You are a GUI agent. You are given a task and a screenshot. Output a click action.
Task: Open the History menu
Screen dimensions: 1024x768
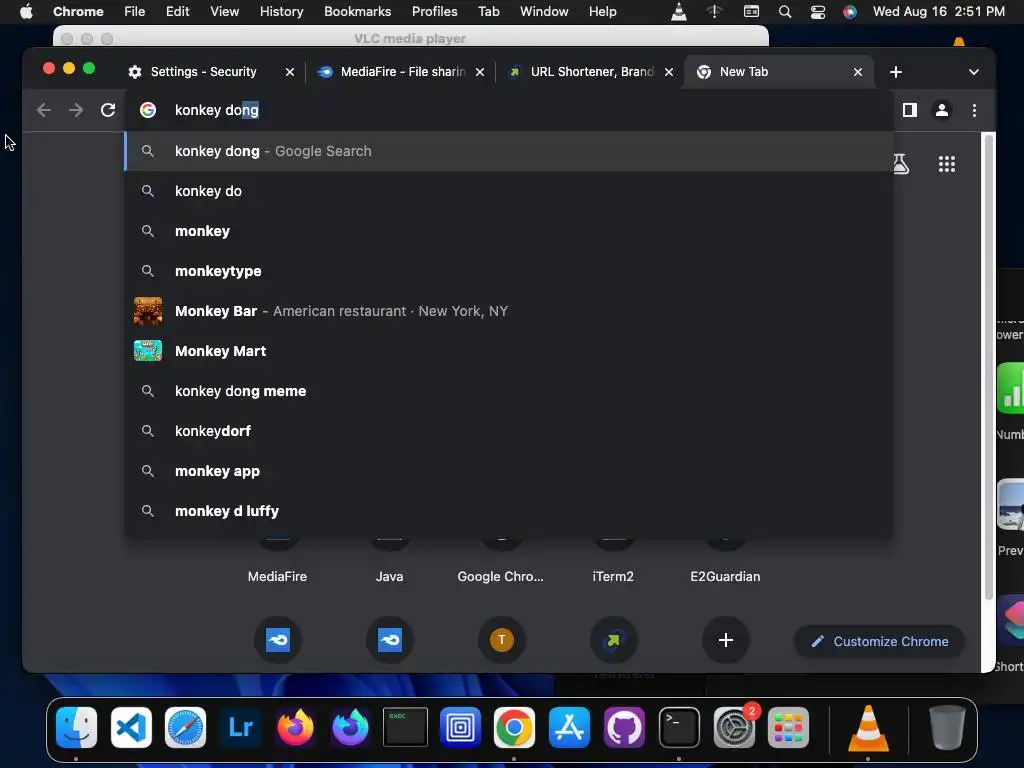pos(281,12)
